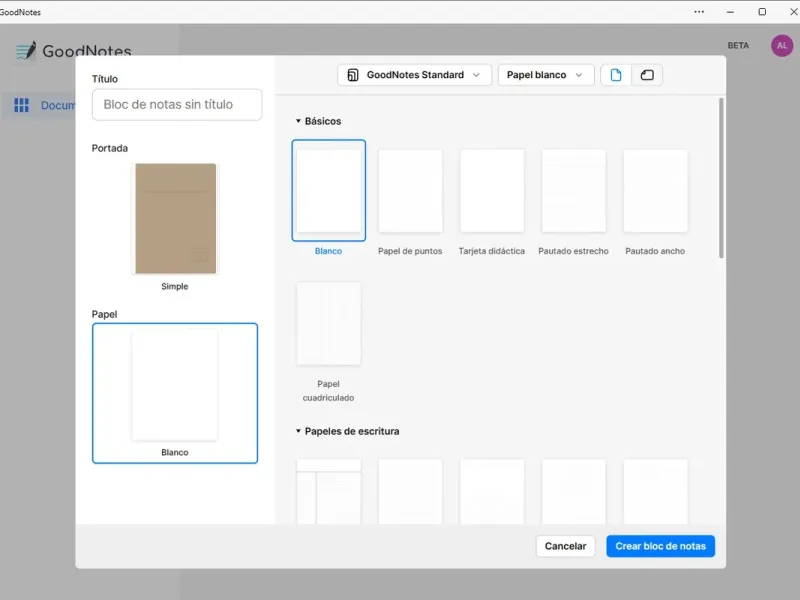This screenshot has height=600, width=800.
Task: Open the three-dots window menu
Action: [699, 12]
